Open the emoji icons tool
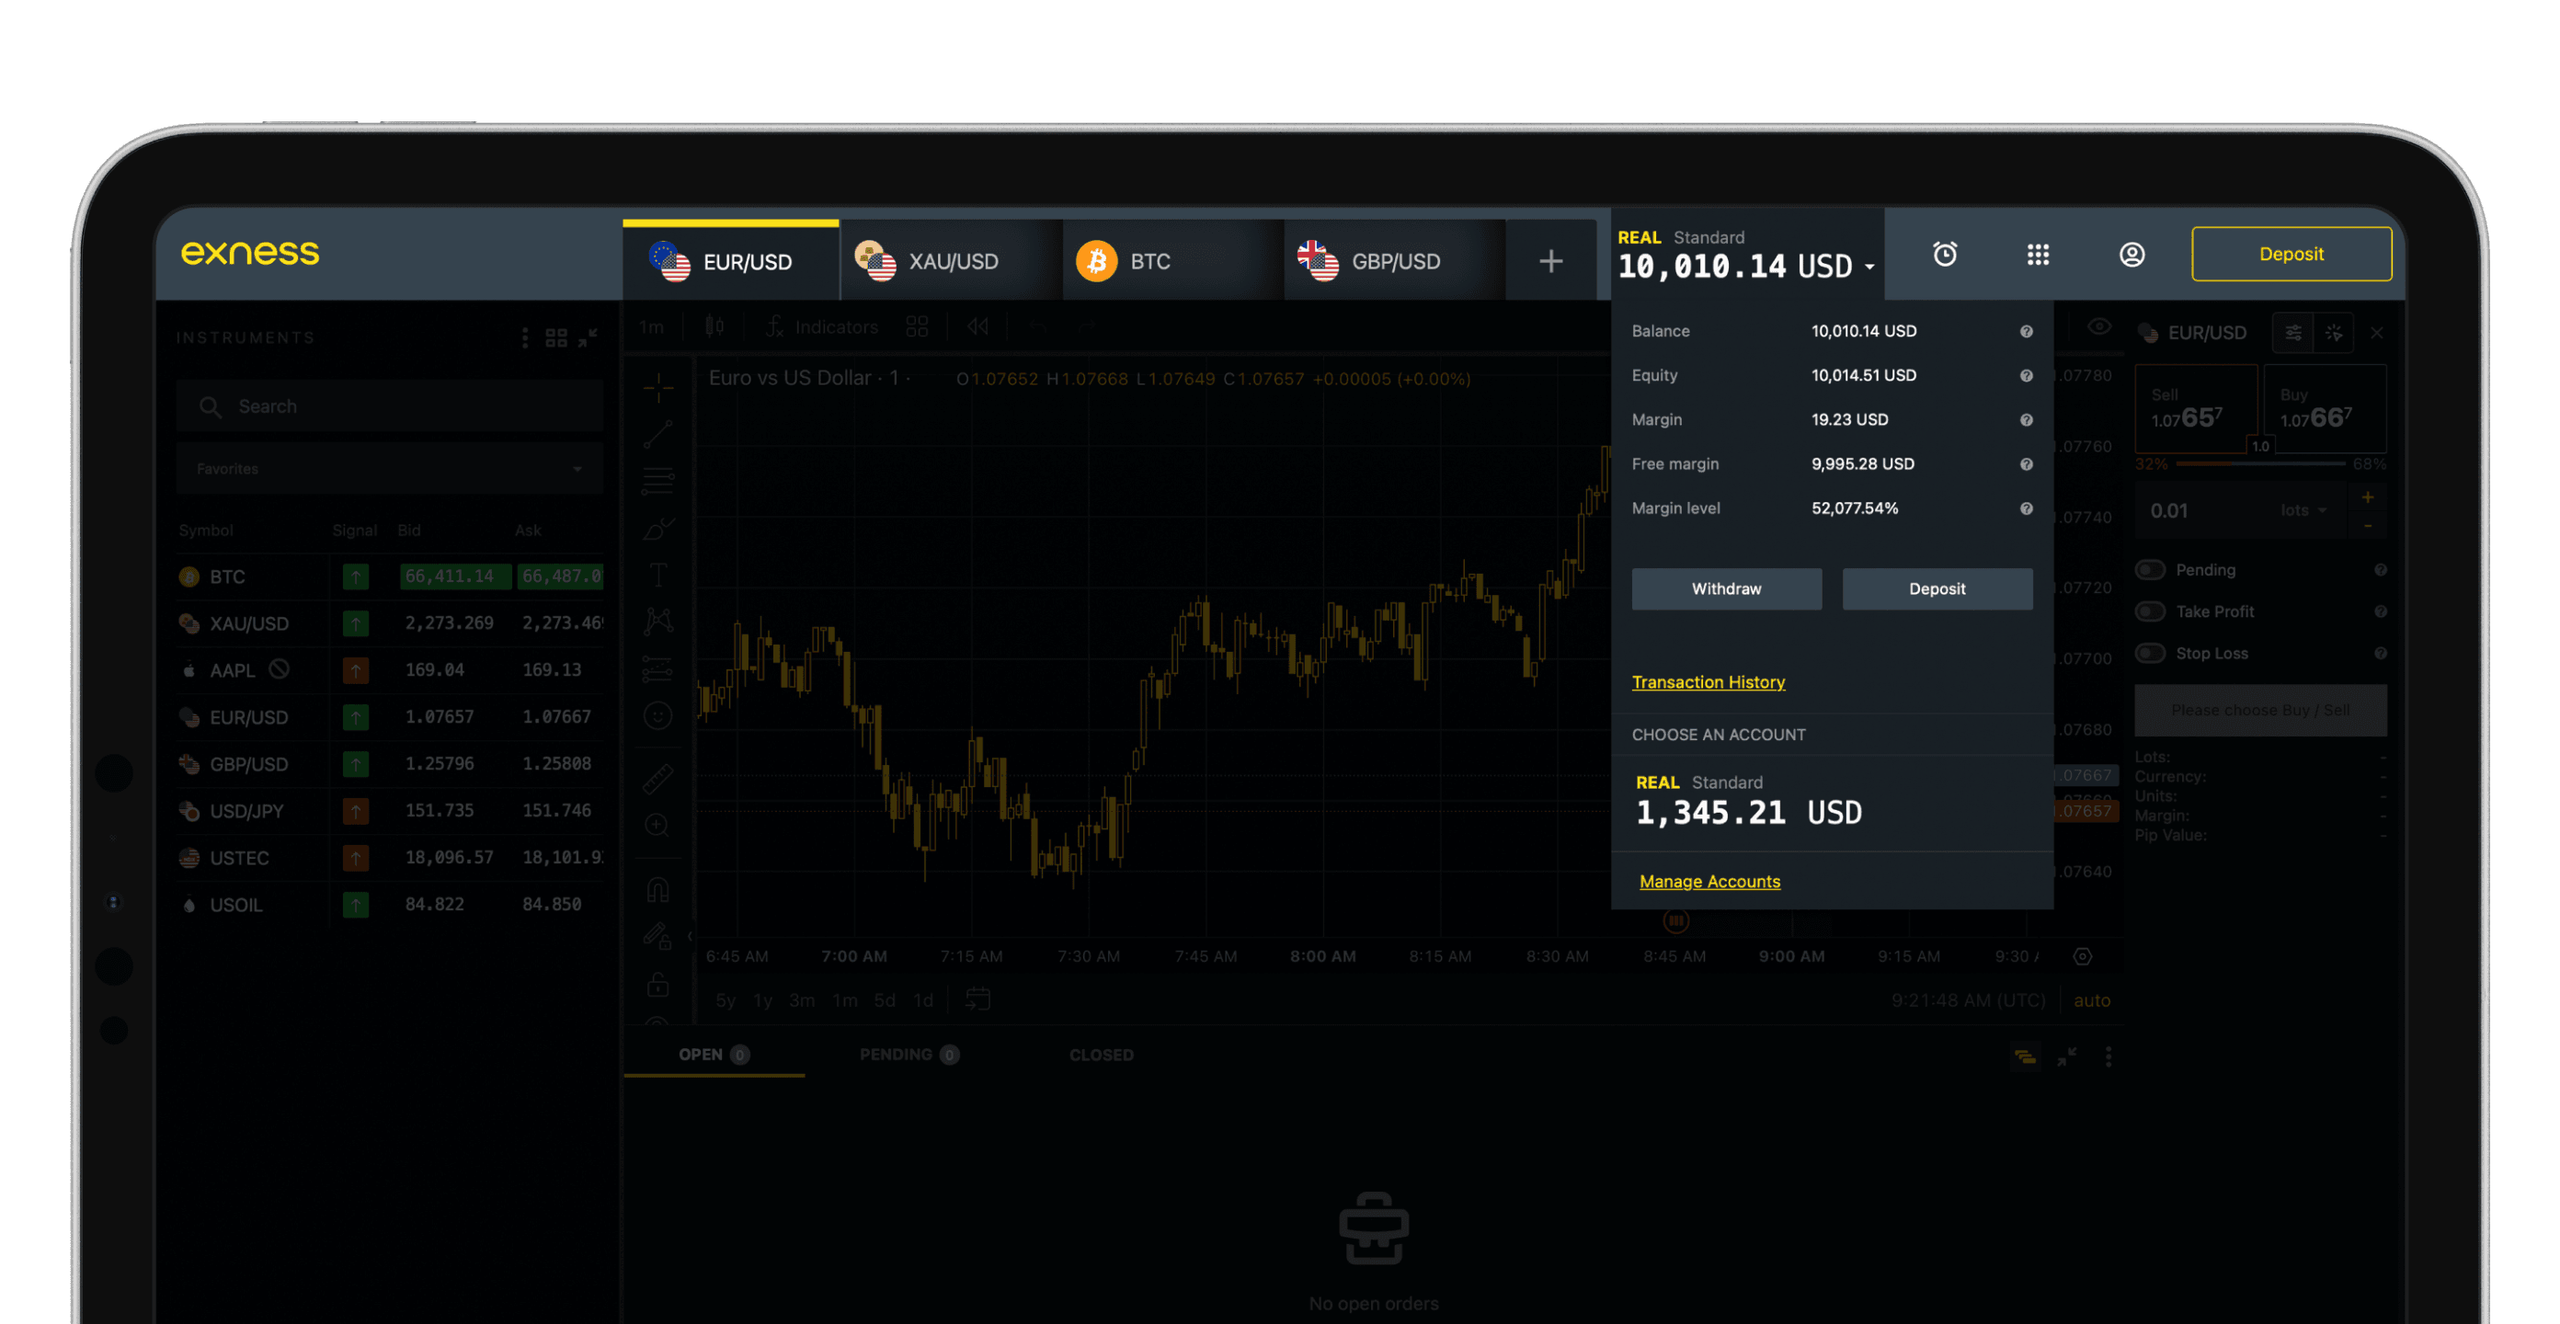Screen dimensions: 2560x1324 click(658, 715)
